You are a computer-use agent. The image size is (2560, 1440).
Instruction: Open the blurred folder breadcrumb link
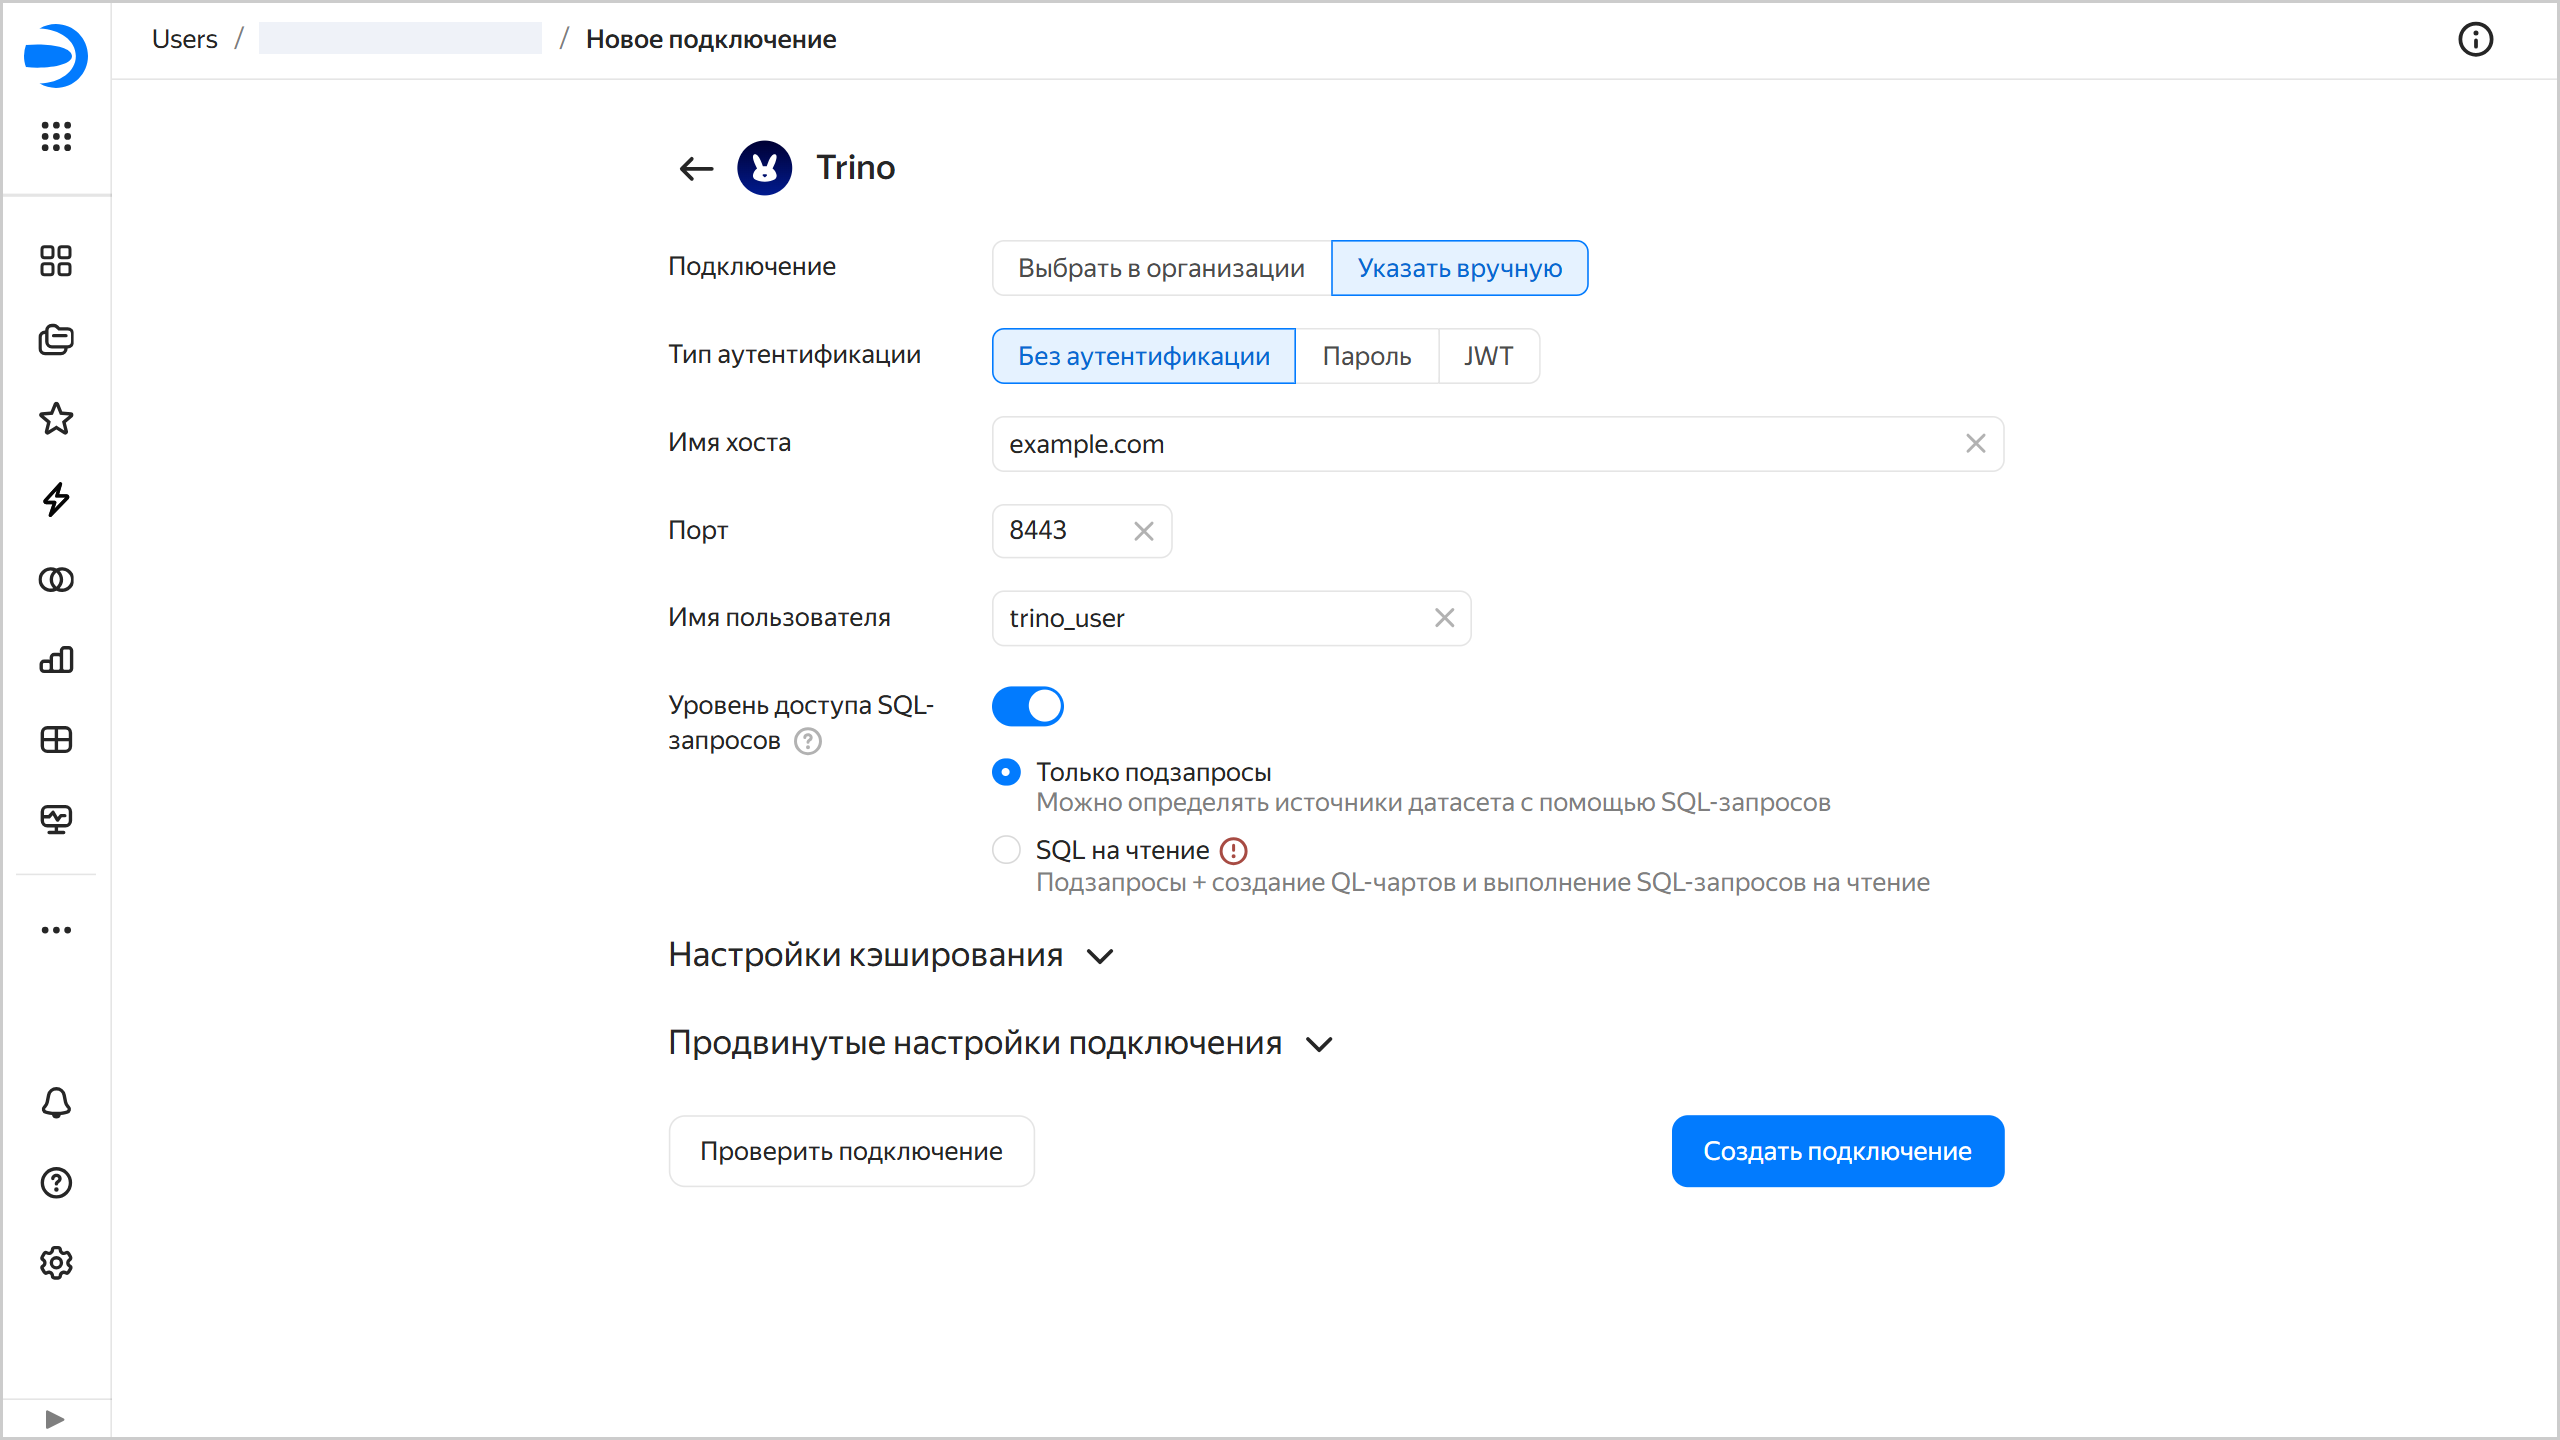[400, 39]
